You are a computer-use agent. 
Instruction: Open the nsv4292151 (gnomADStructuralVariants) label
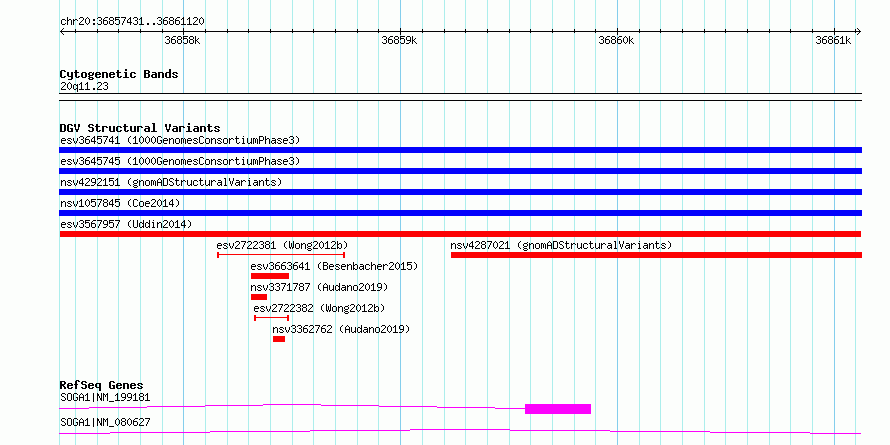(x=171, y=182)
